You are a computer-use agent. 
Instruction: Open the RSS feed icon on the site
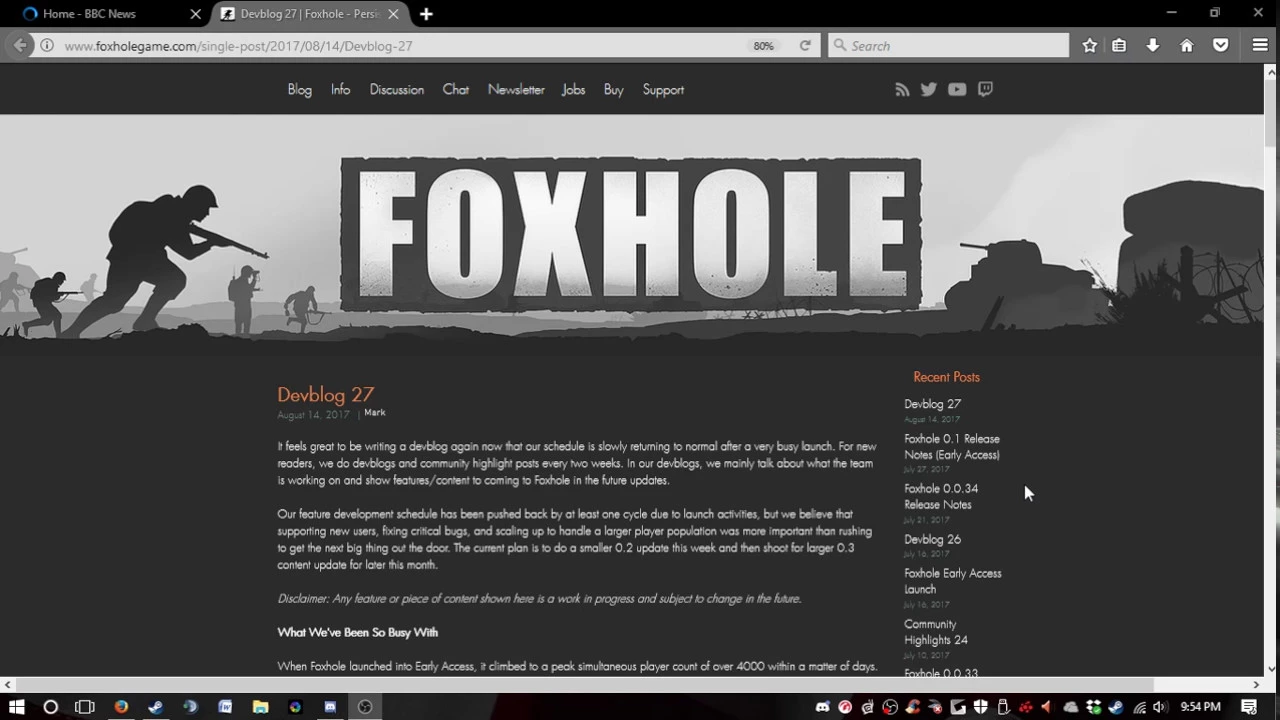[x=902, y=89]
